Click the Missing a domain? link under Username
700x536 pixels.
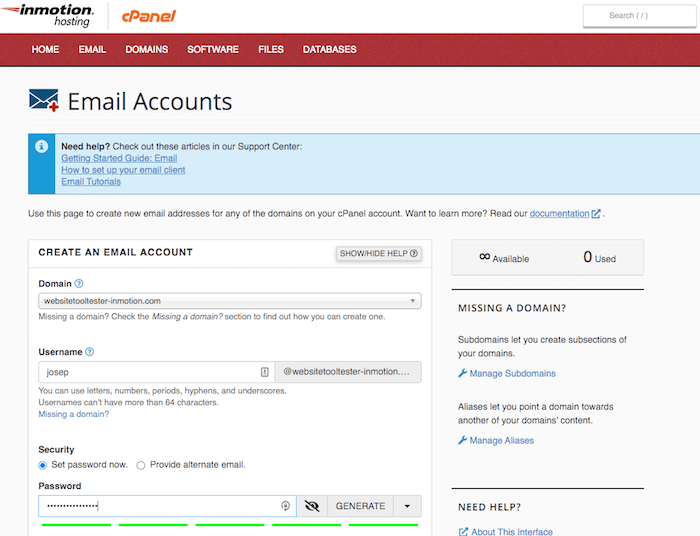pos(74,414)
